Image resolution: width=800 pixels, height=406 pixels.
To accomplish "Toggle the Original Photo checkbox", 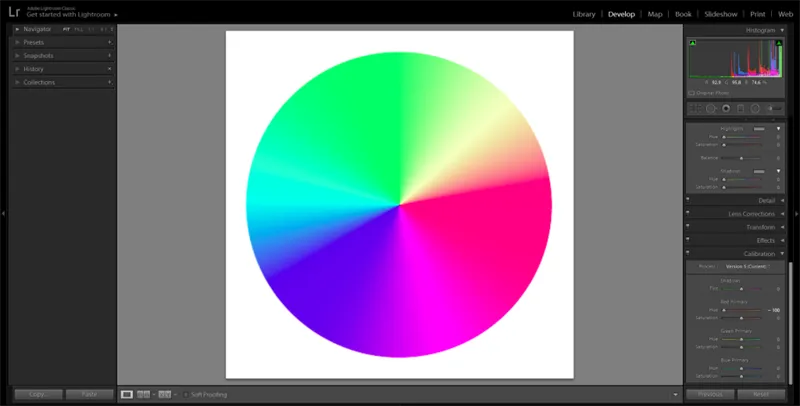I will pyautogui.click(x=691, y=92).
